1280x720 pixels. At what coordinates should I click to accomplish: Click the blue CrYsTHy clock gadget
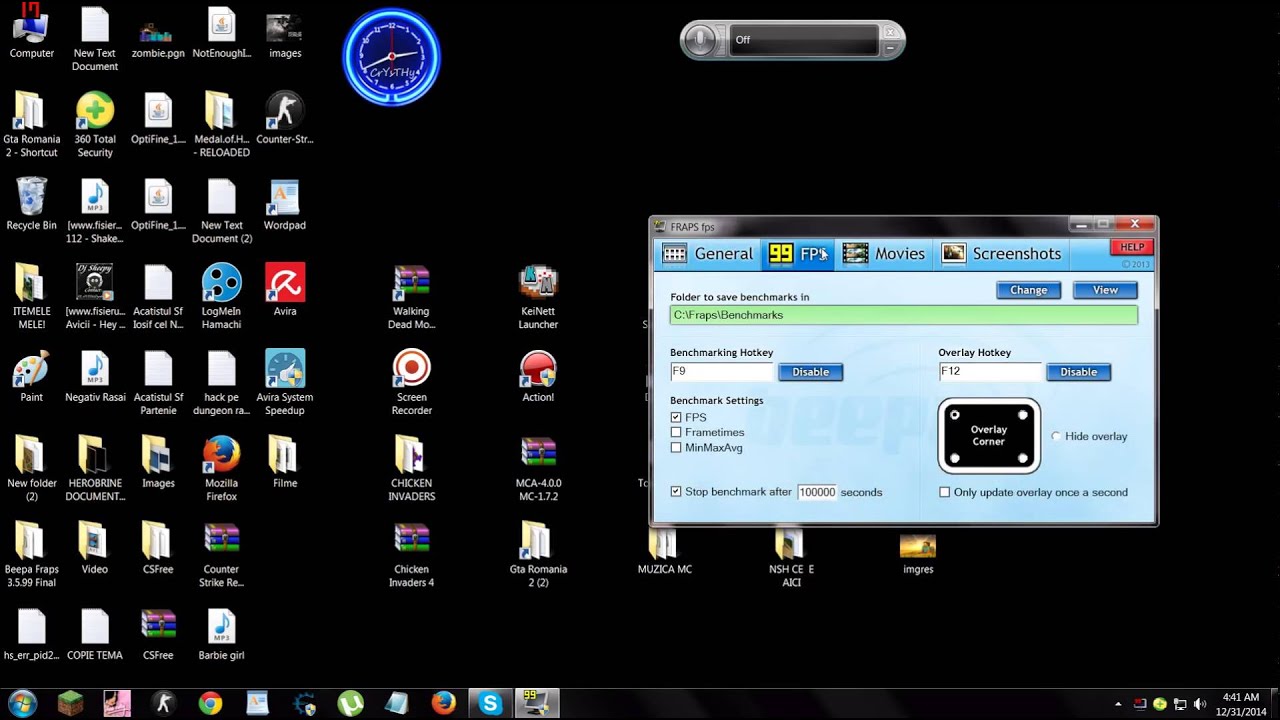coord(391,57)
